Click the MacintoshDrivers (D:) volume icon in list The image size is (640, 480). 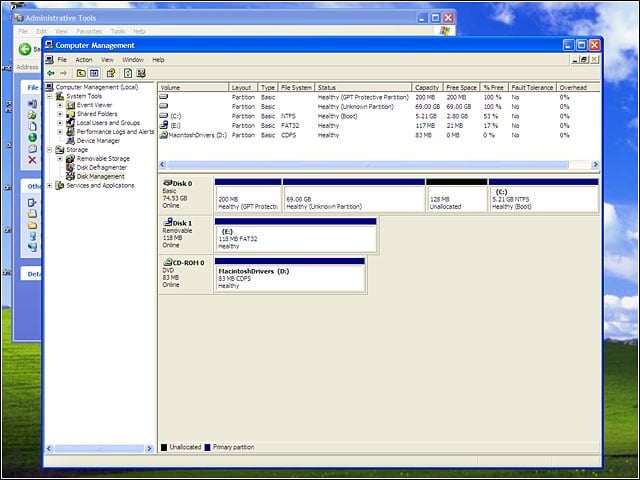coord(164,135)
